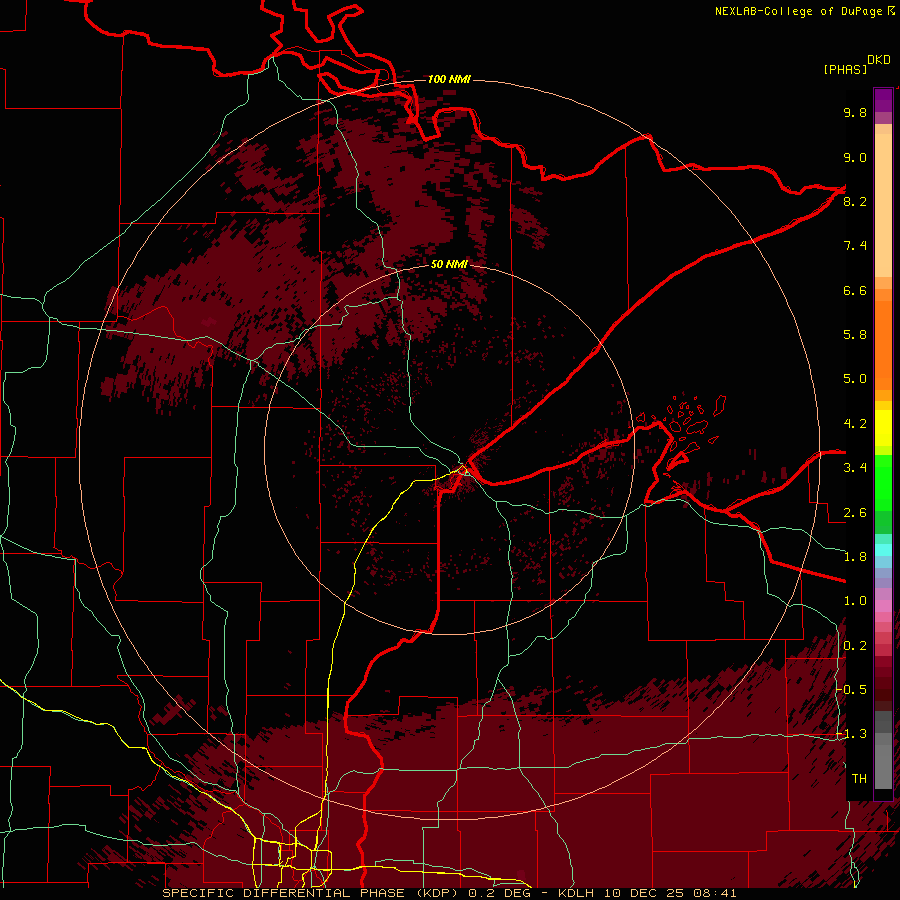Click the 5.0 value on the color scale
This screenshot has width=900, height=900.
click(x=855, y=379)
